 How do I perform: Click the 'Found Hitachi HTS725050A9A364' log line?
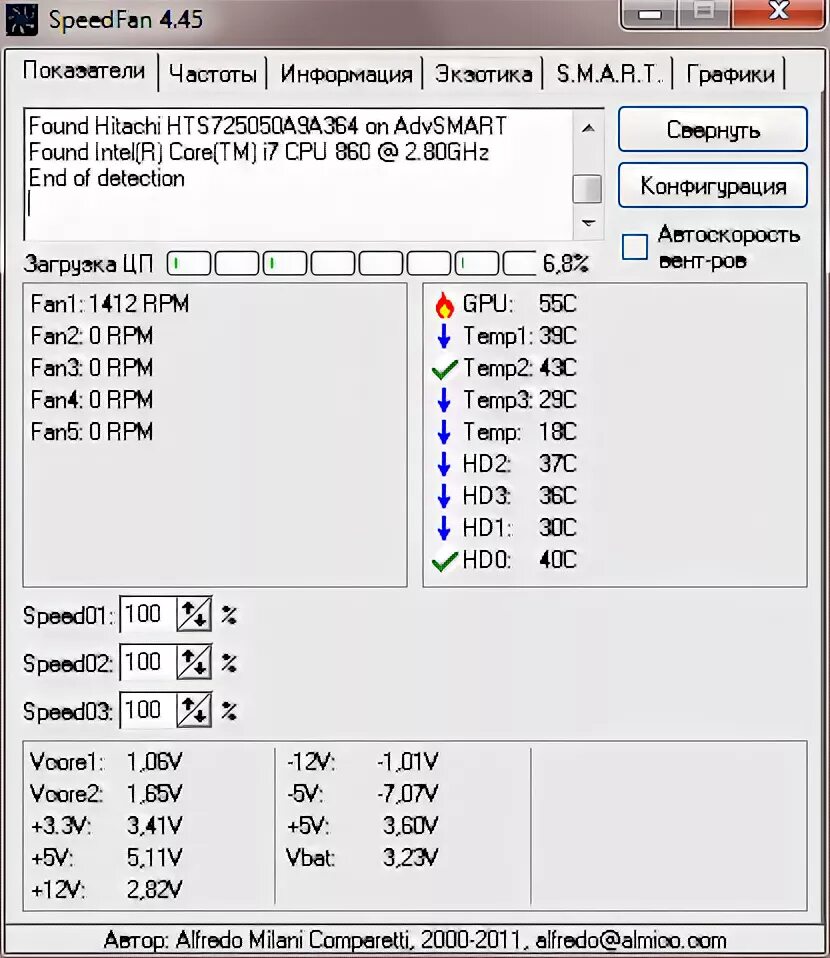coord(268,126)
